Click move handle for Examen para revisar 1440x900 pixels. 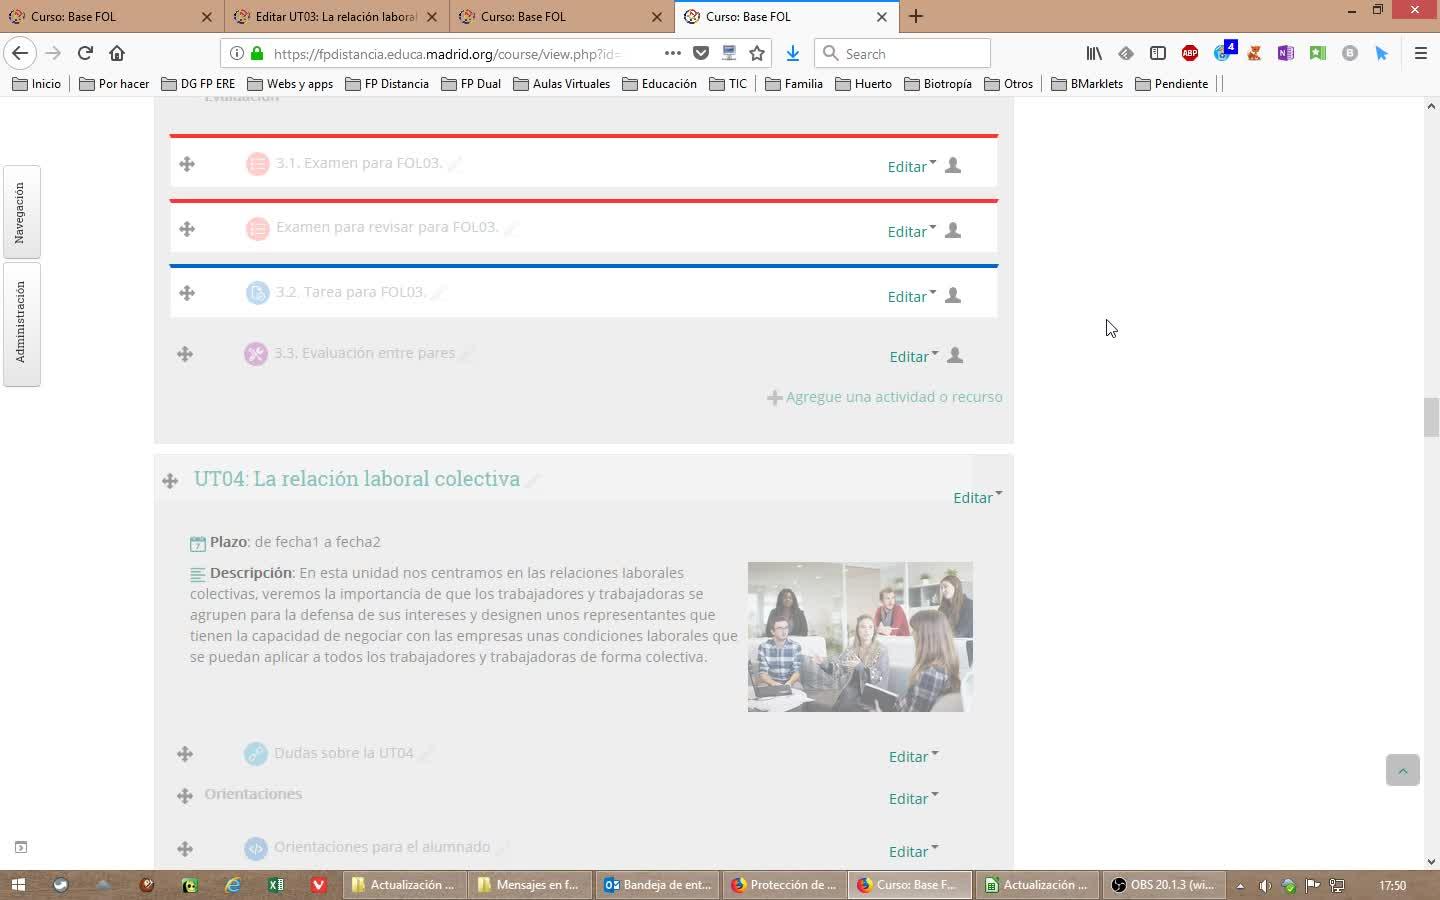(187, 229)
